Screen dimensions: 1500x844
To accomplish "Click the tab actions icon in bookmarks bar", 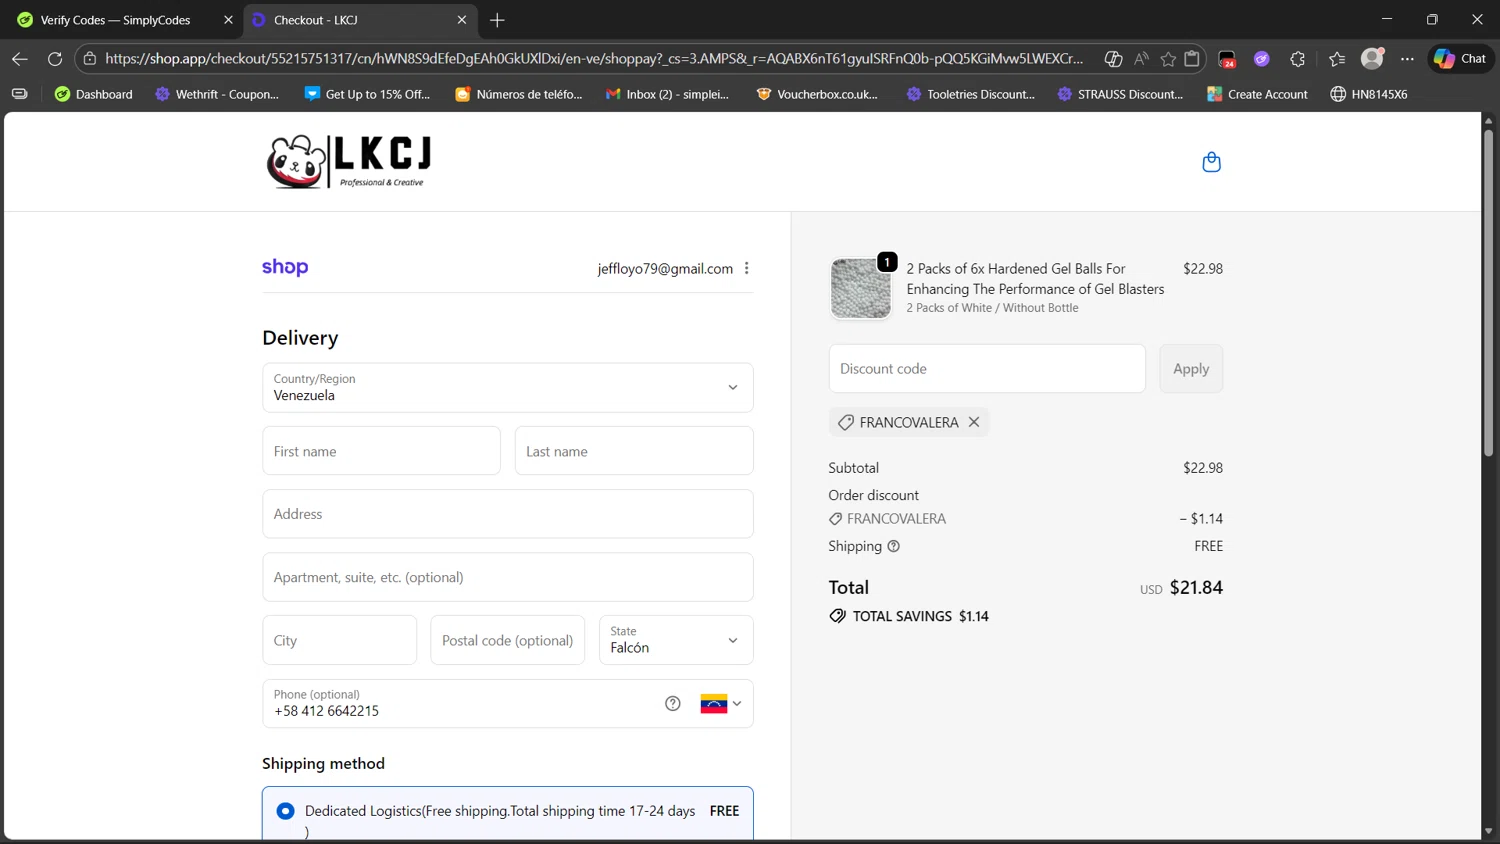I will click(19, 94).
